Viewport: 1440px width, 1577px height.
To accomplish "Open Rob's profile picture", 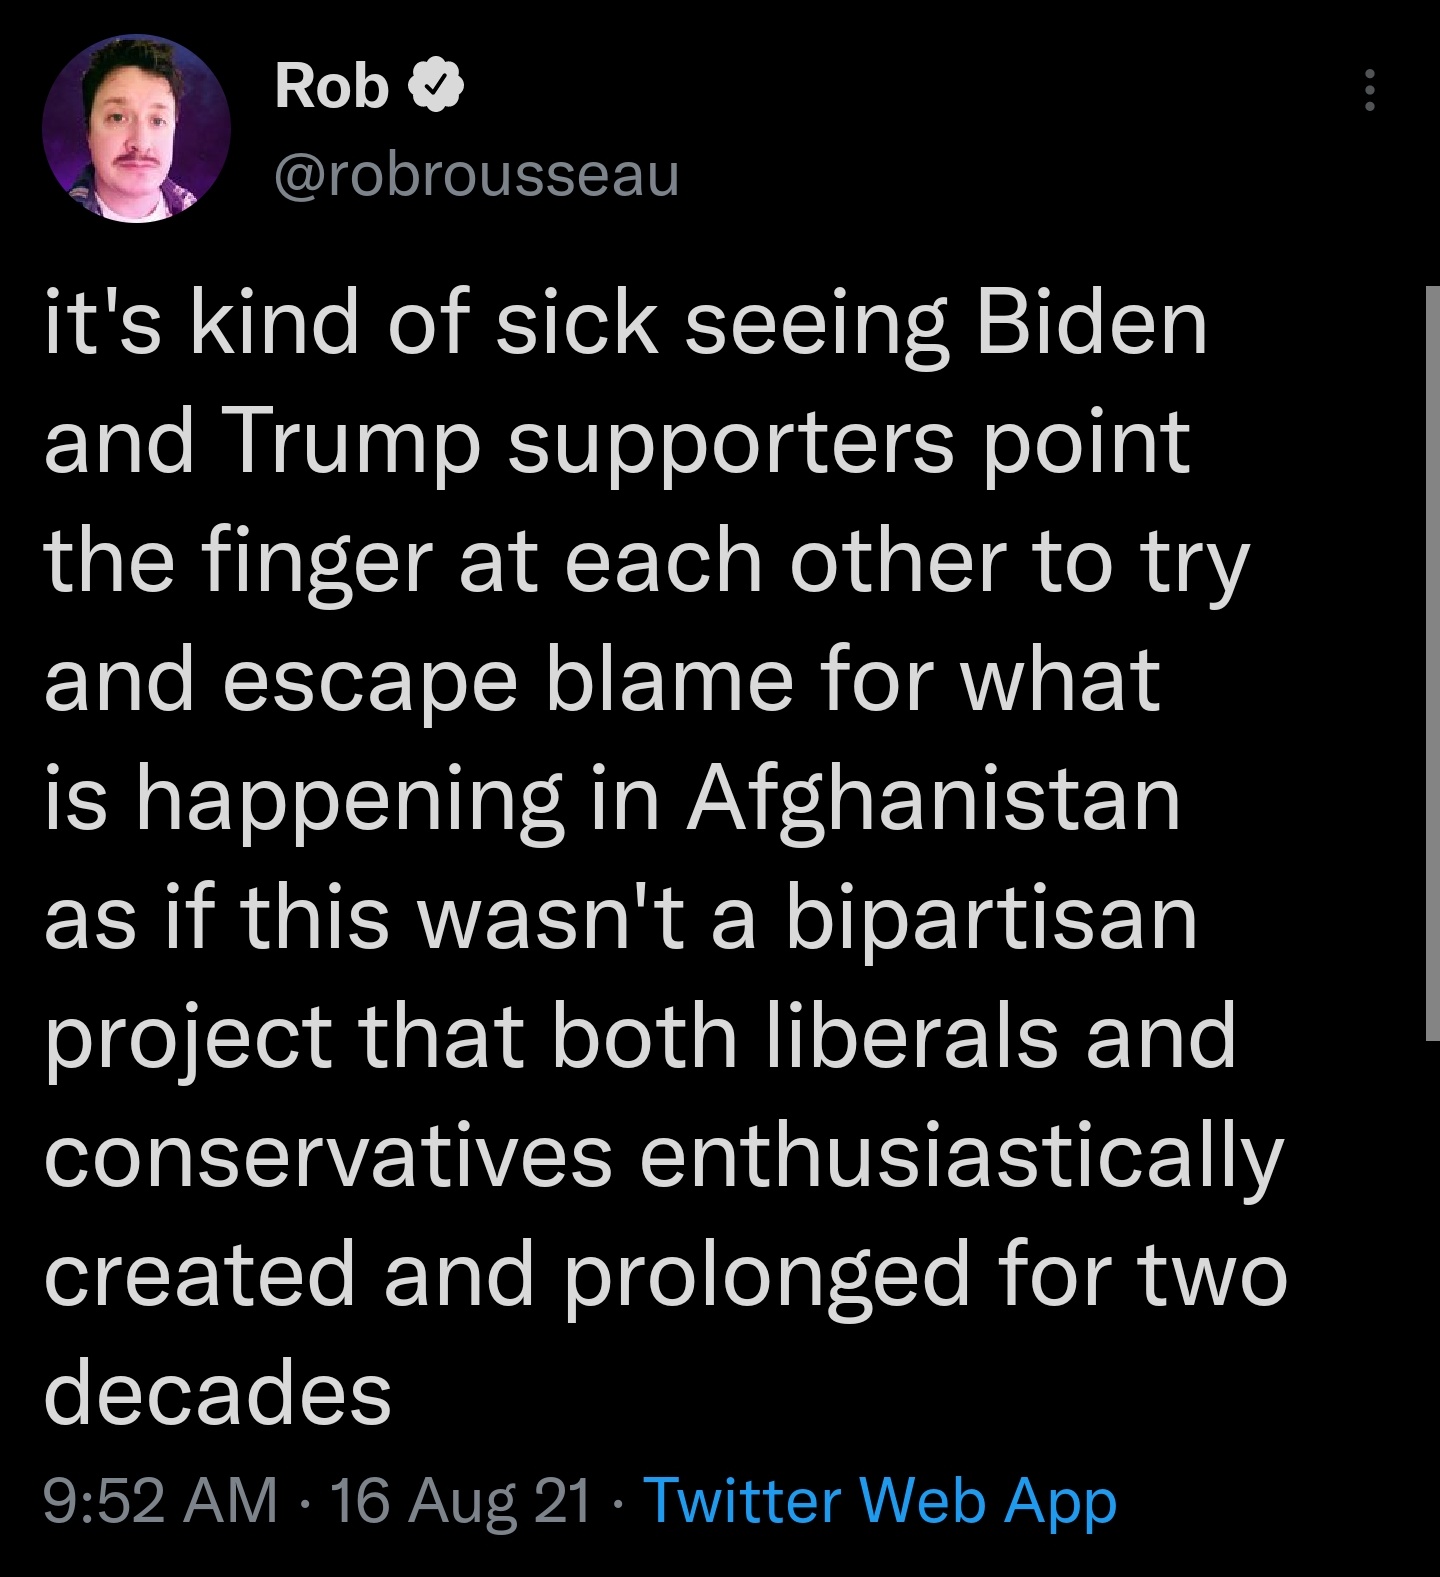I will click(x=136, y=128).
